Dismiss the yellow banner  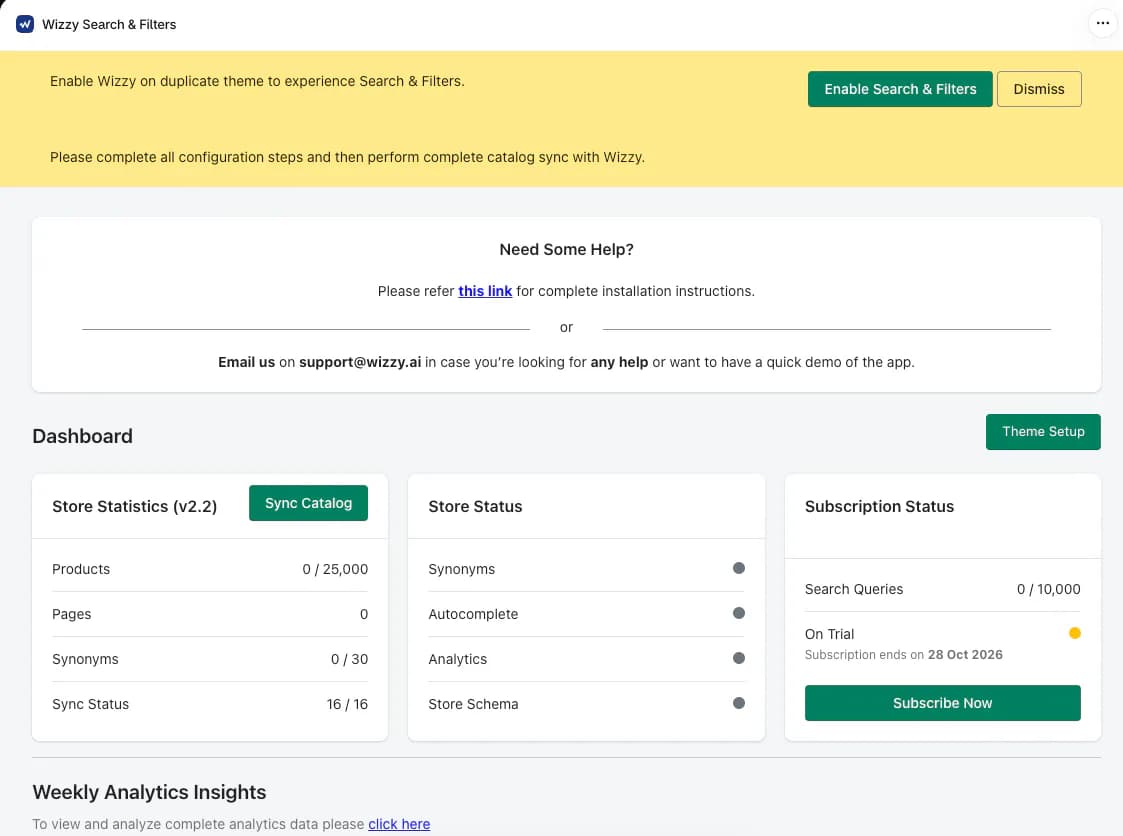coord(1038,89)
